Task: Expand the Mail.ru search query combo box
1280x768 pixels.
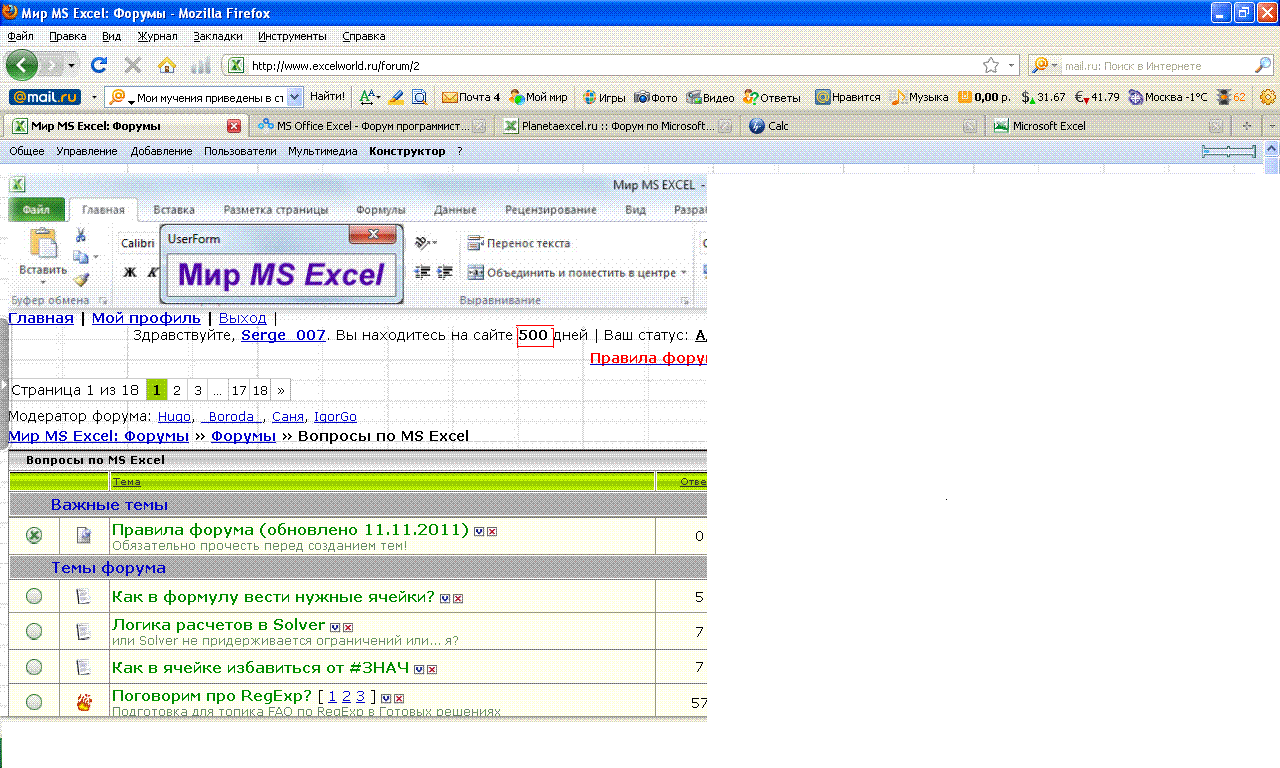Action: click(295, 97)
